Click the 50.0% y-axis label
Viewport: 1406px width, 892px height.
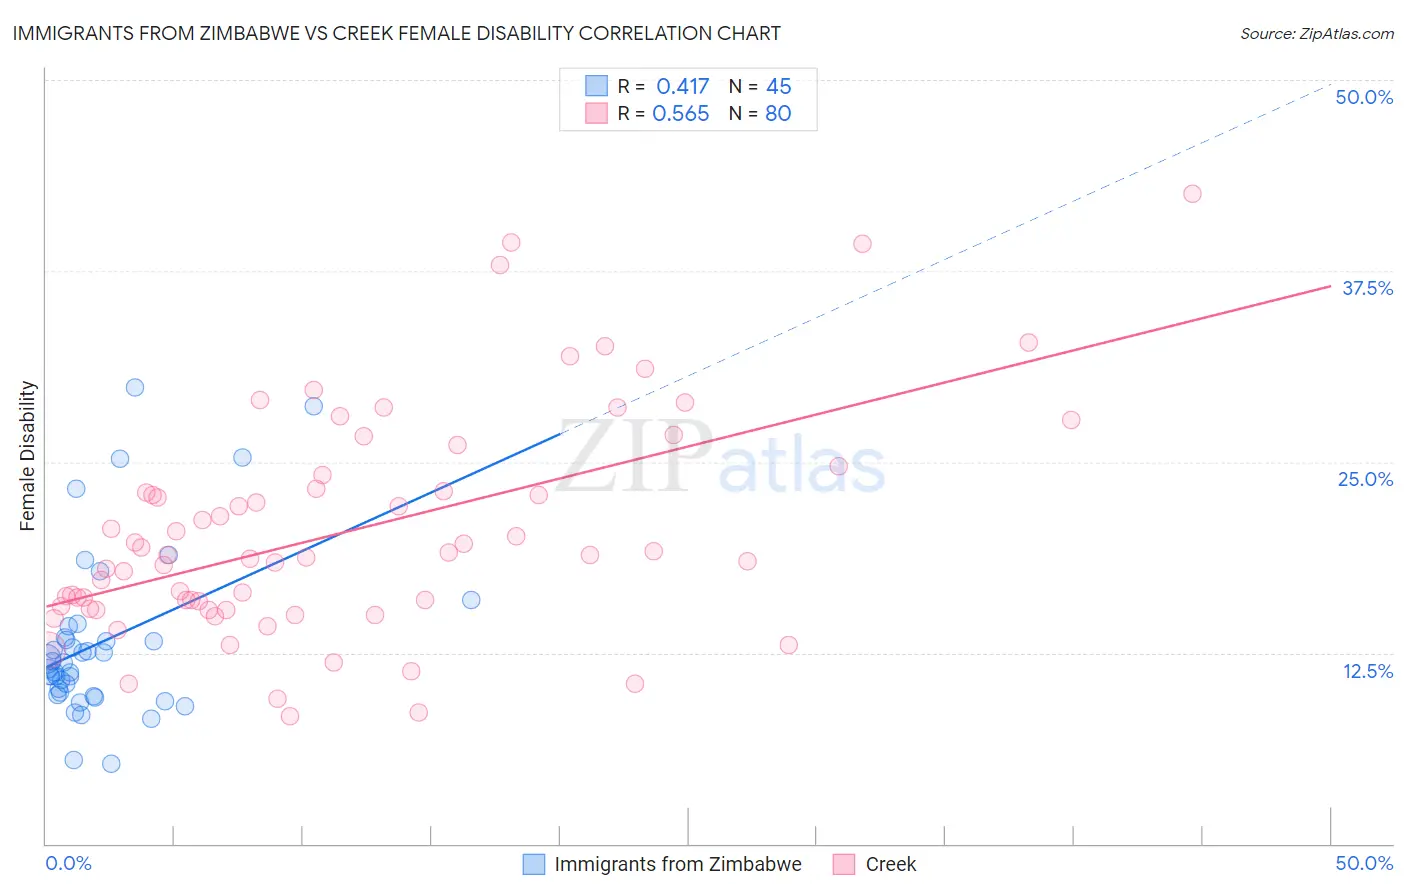1364,97
